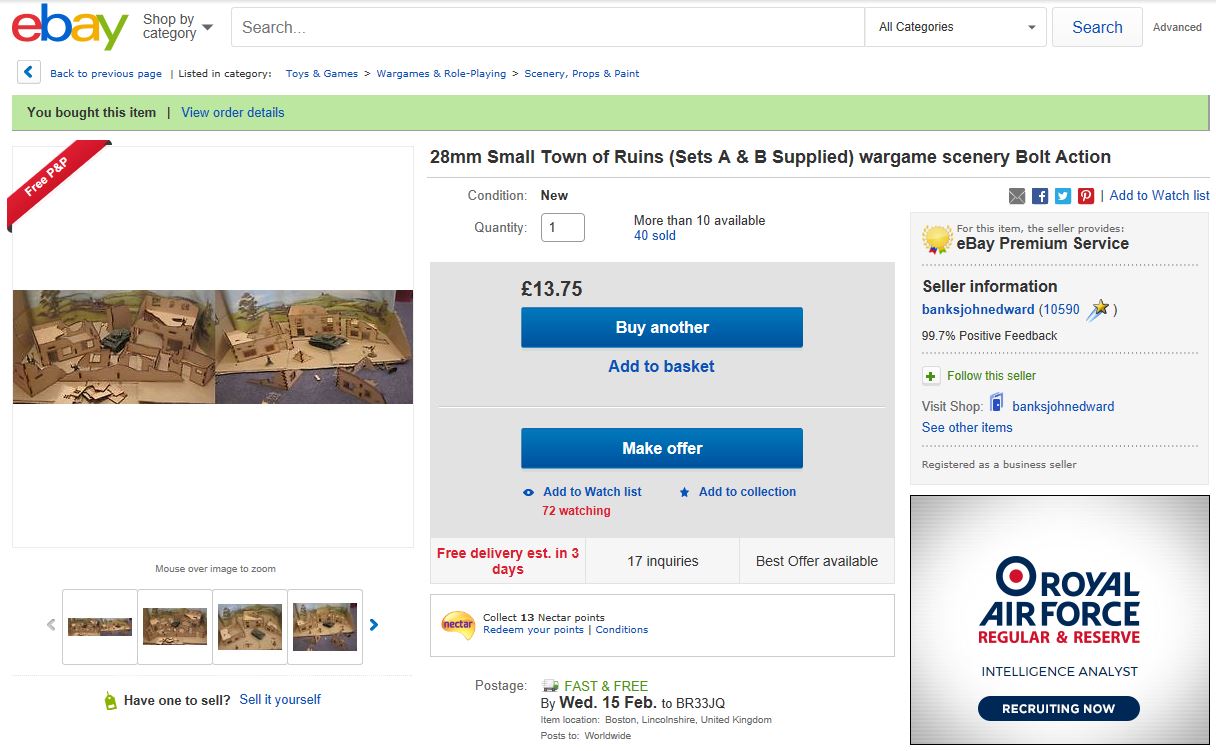Click the main search box
Viewport: 1216px width, 751px height.
click(547, 27)
